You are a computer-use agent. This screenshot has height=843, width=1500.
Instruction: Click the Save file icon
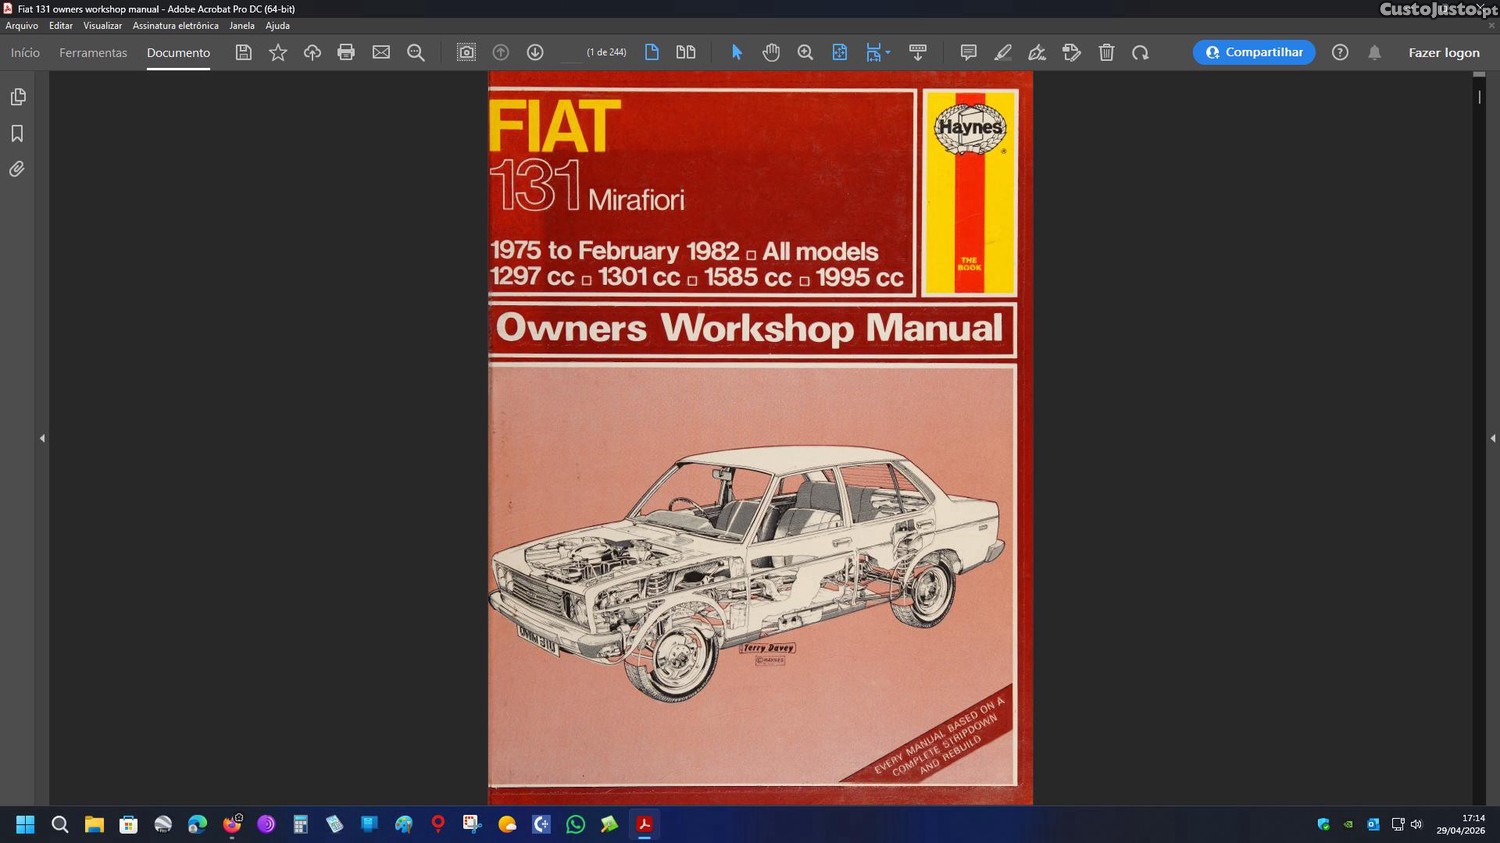pos(243,53)
